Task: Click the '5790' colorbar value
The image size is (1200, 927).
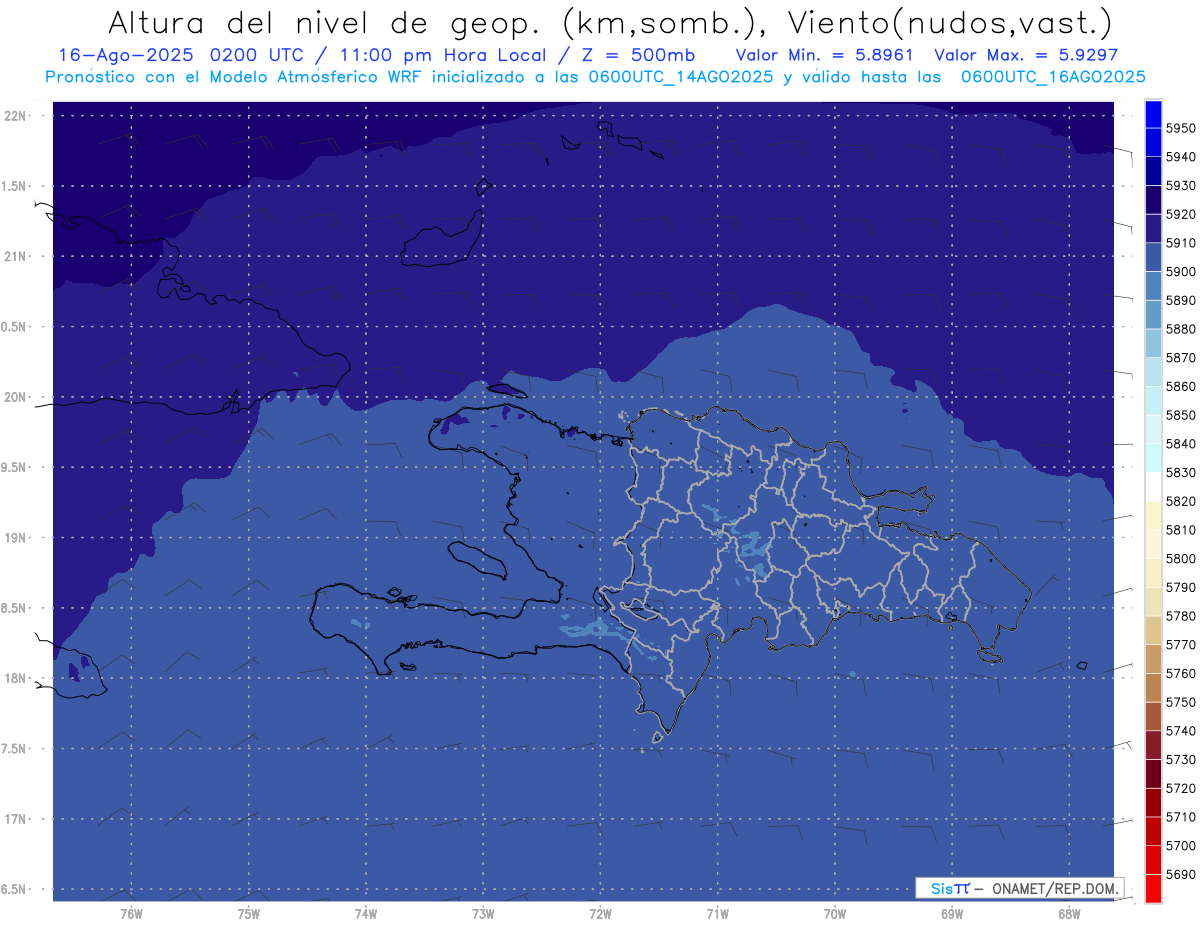Action: (1180, 587)
